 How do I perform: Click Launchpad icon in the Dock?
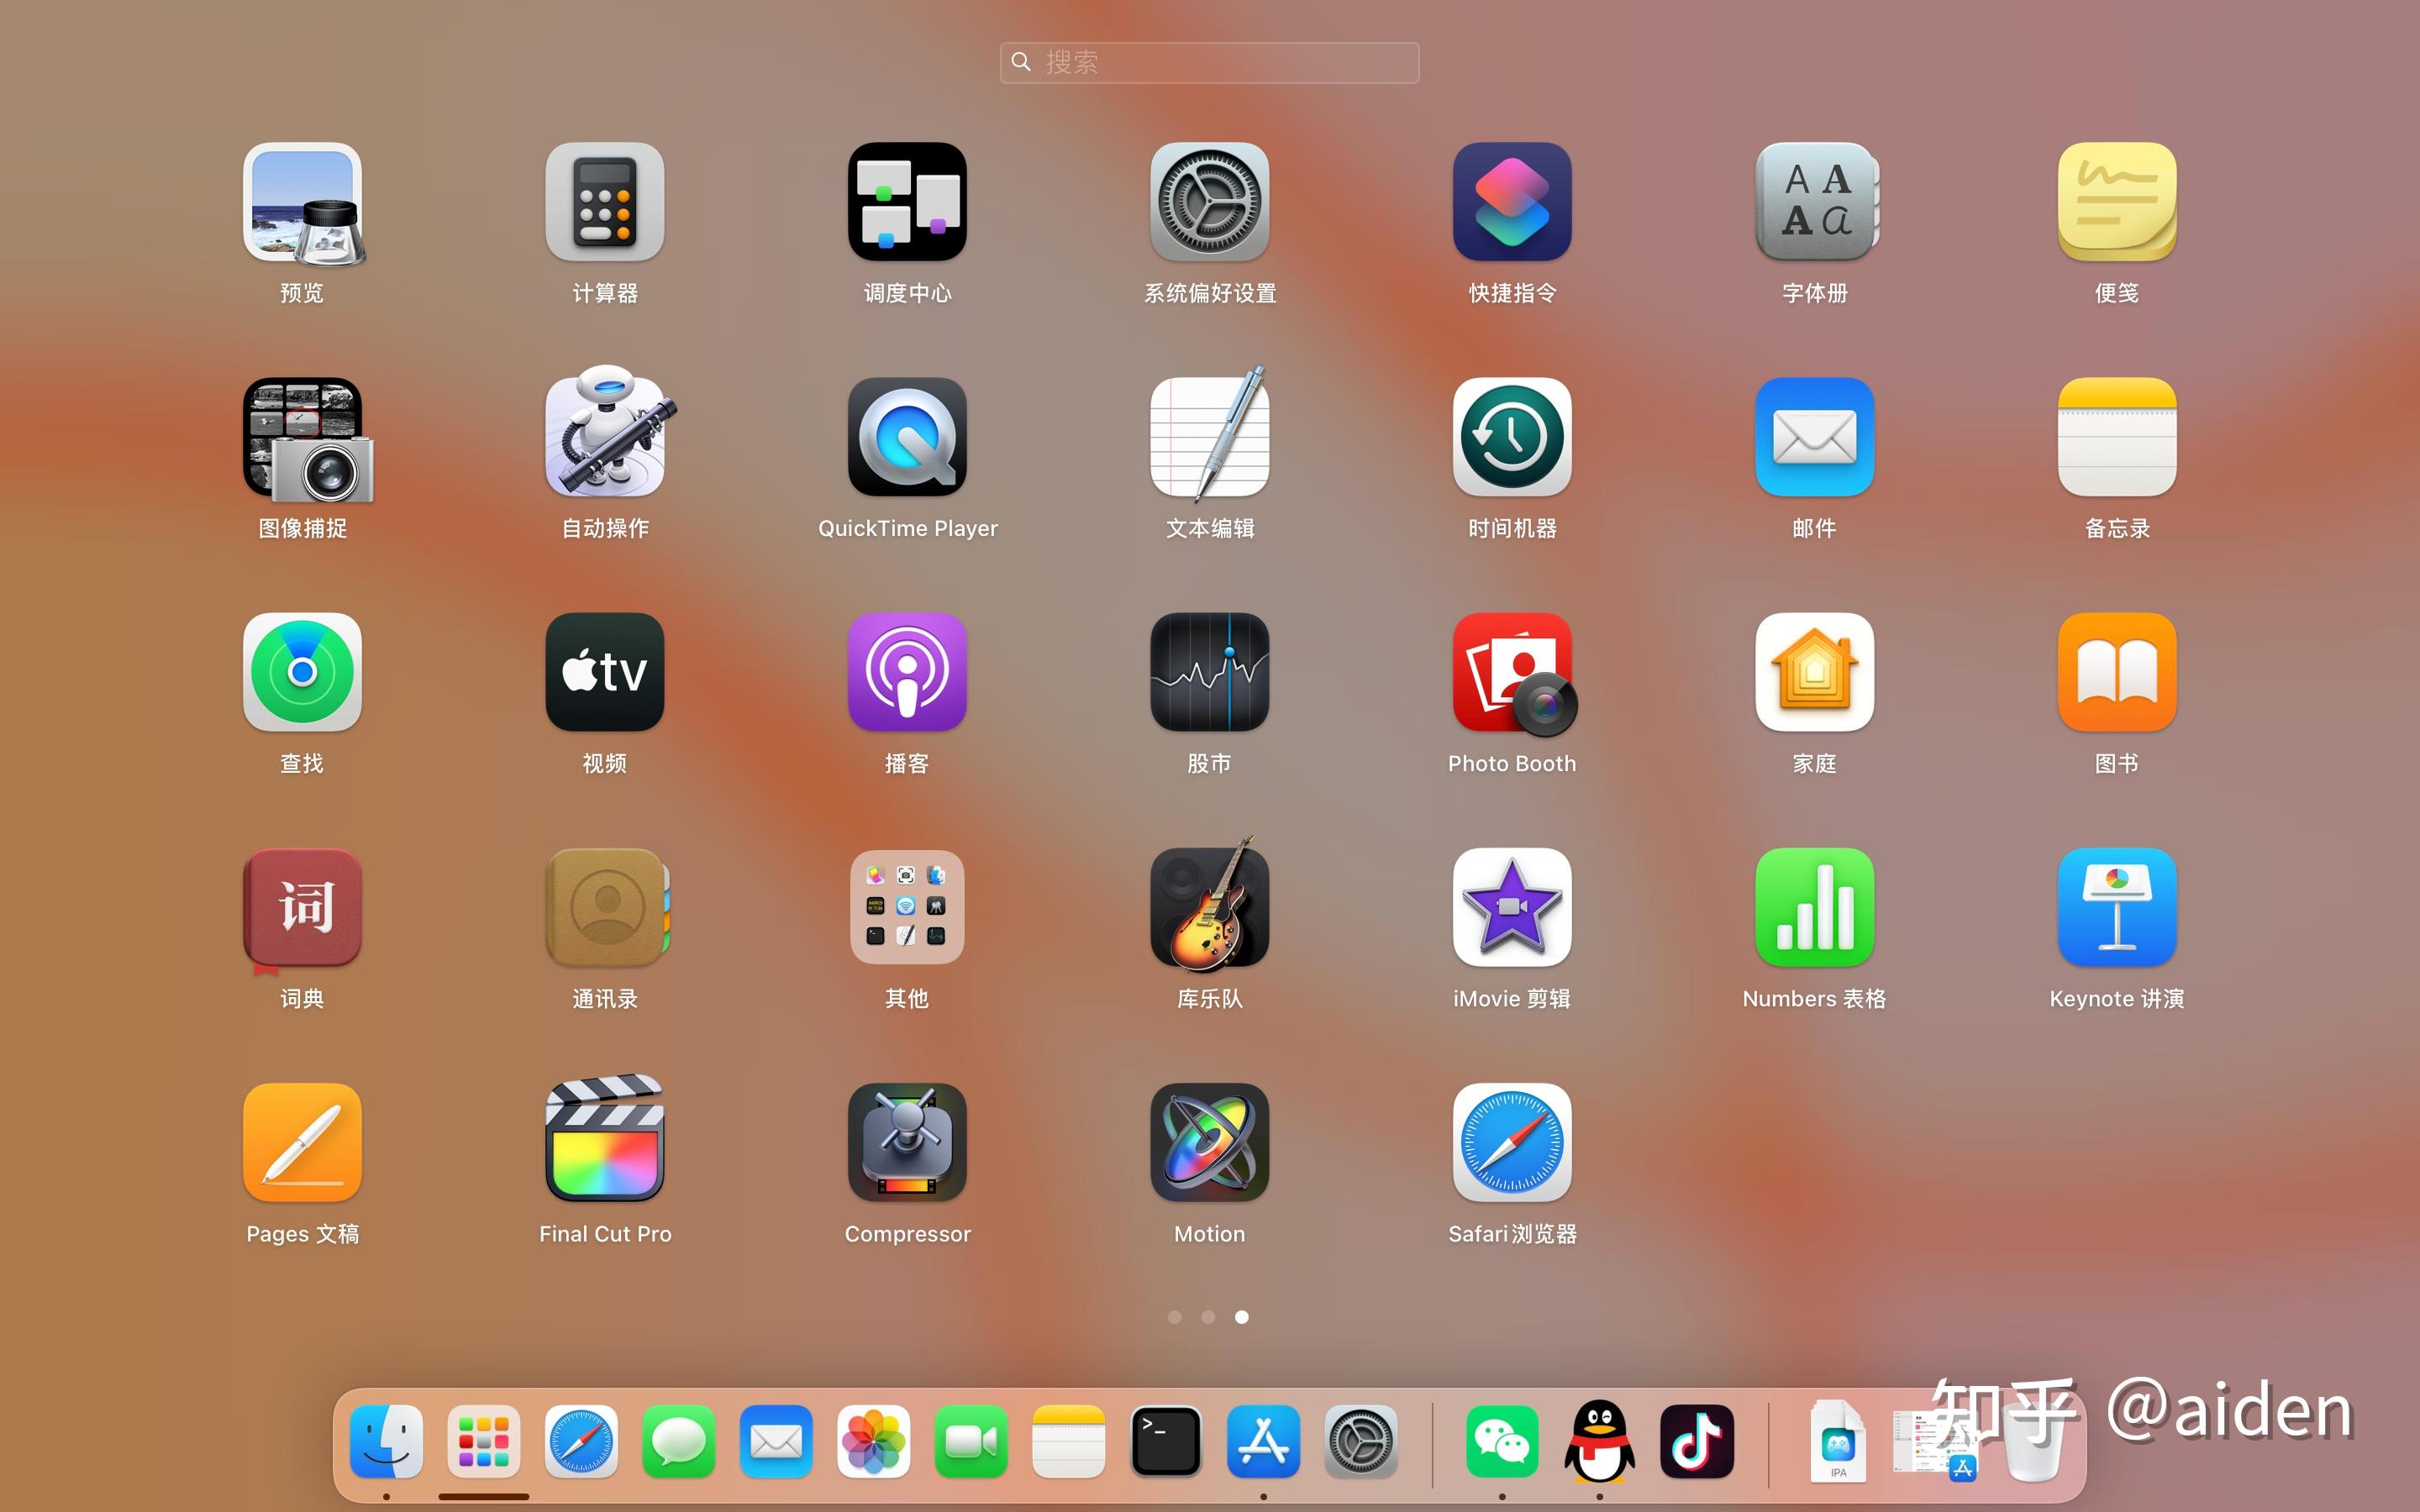pyautogui.click(x=484, y=1441)
